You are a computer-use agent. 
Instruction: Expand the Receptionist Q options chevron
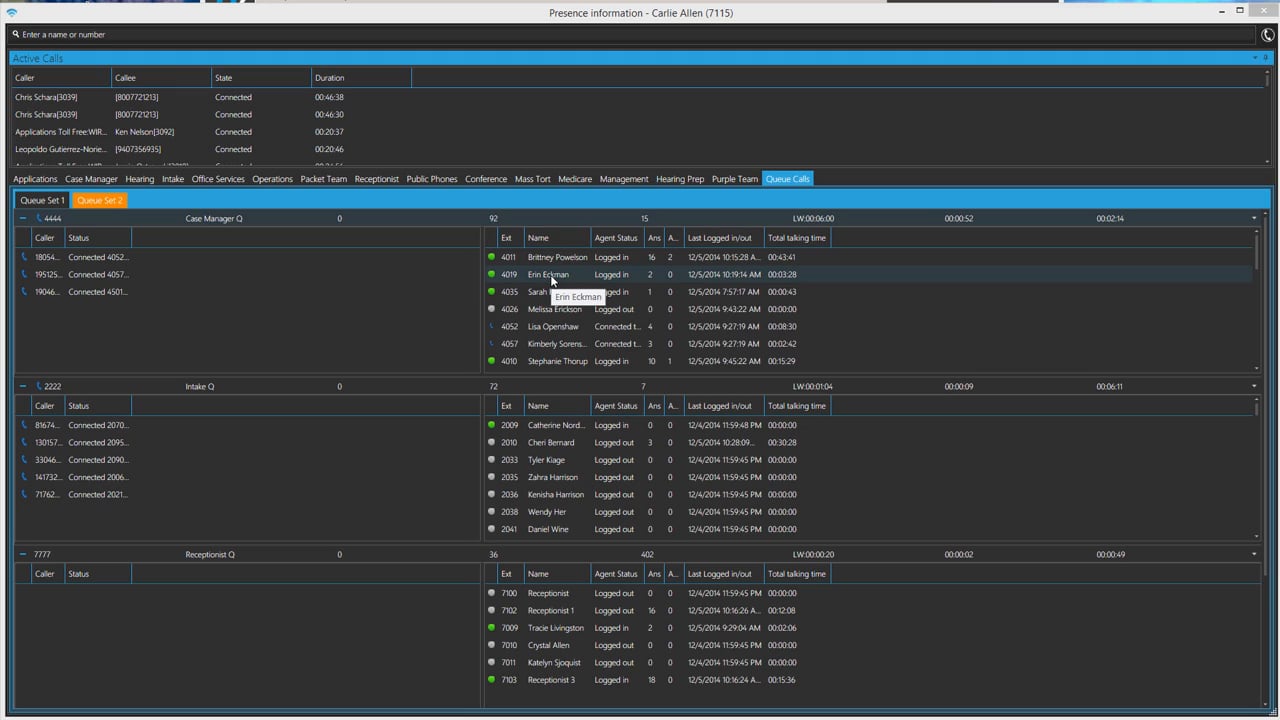tap(1254, 554)
